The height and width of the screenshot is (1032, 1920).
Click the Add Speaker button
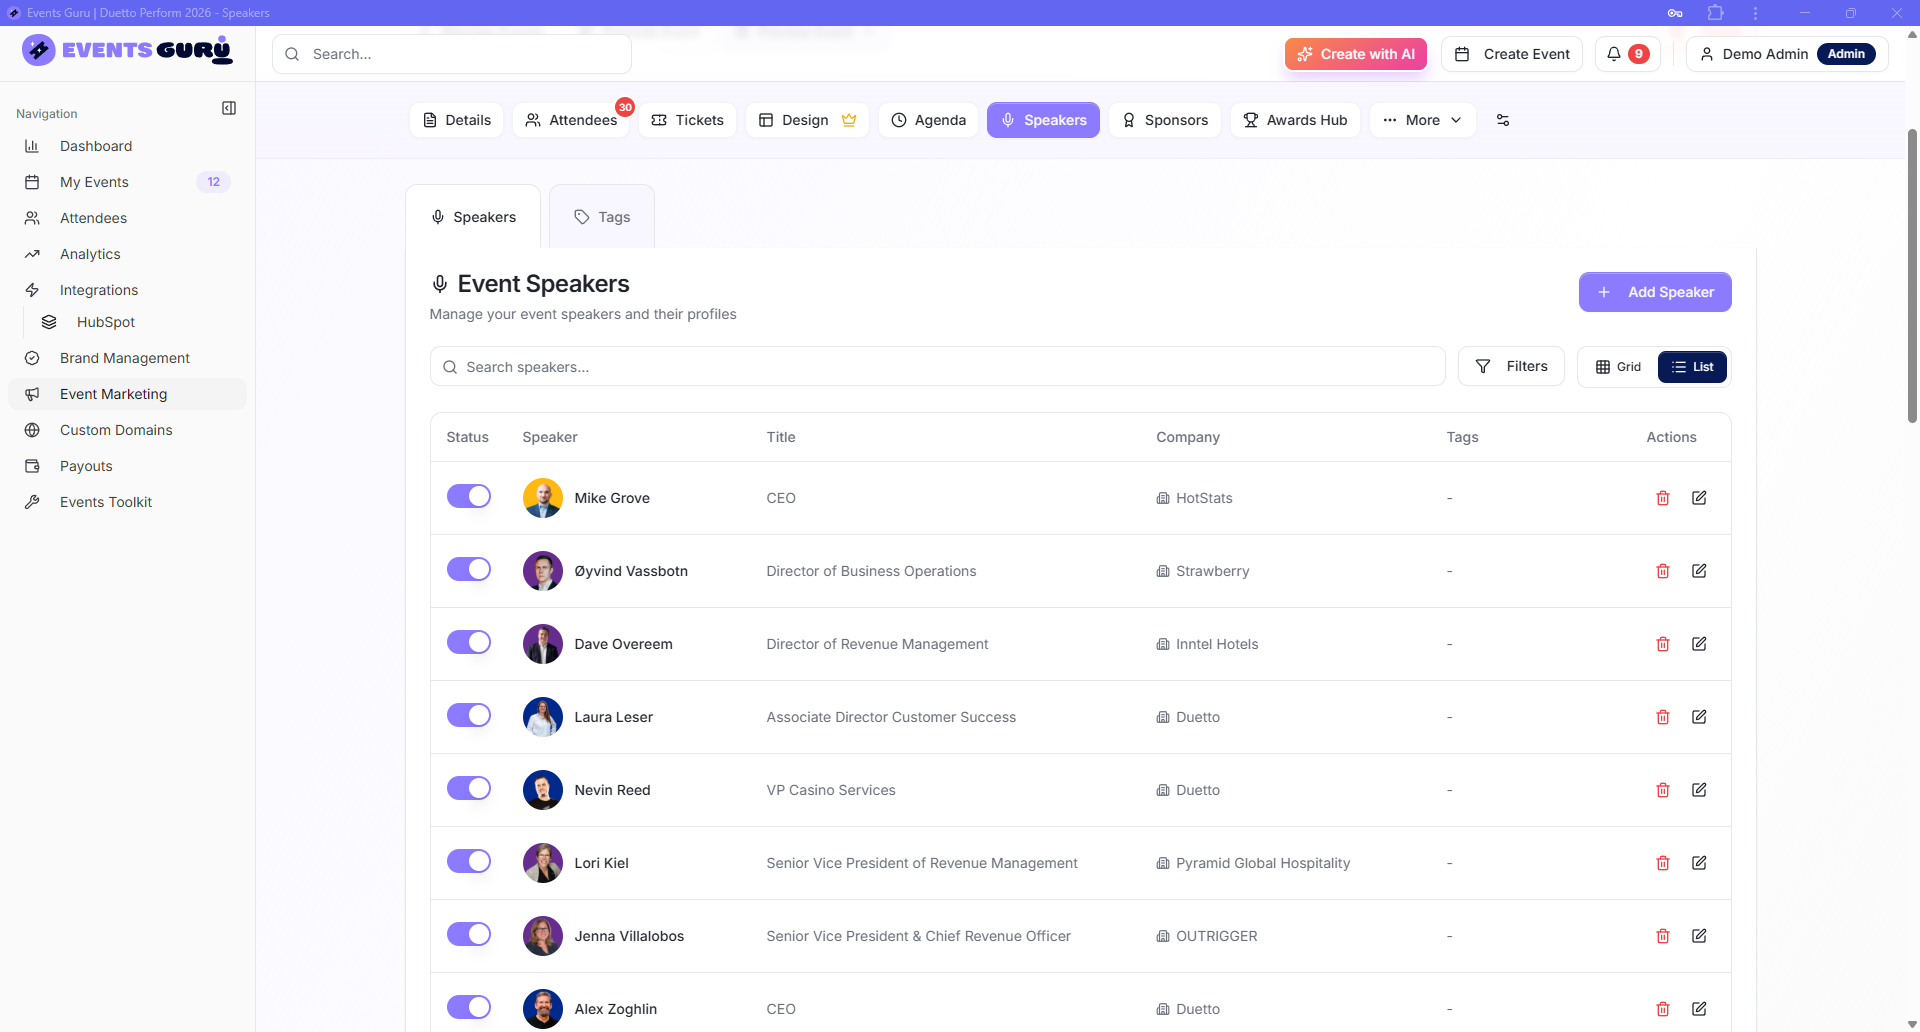[1655, 292]
